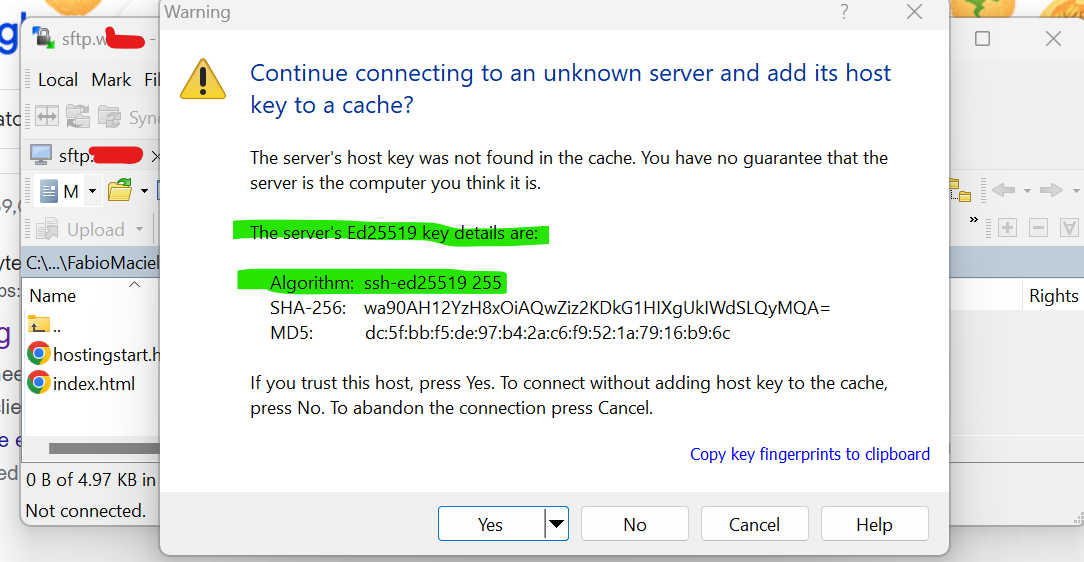Expand the Upload button dropdown arrow
The height and width of the screenshot is (562, 1084).
click(140, 229)
